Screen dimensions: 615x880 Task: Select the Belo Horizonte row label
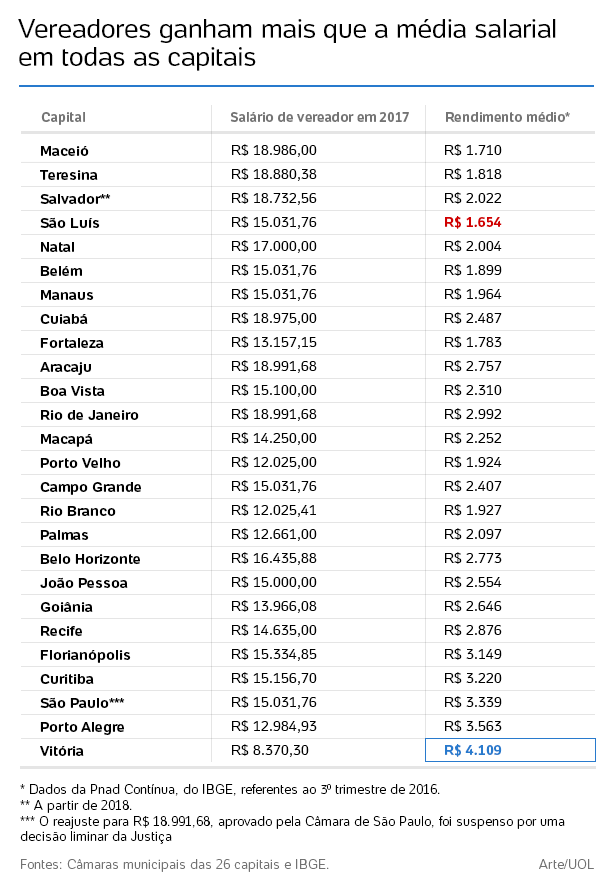tap(90, 559)
